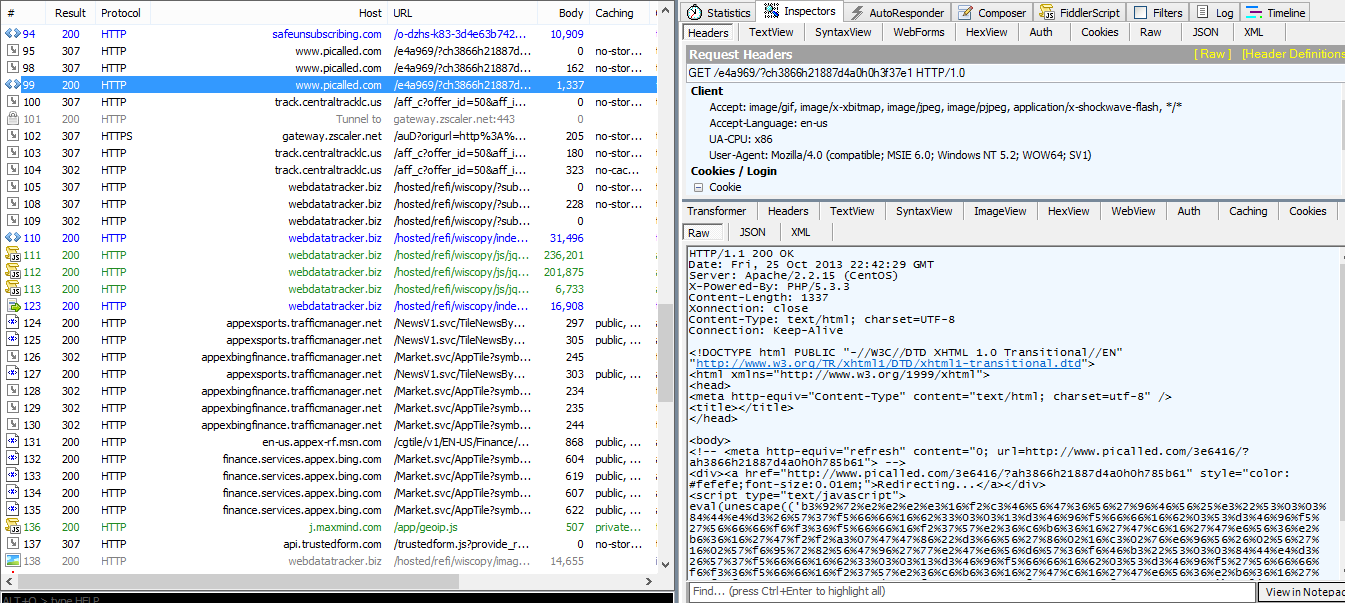Collapse the Cookie header node
This screenshot has width=1345, height=603.
pyautogui.click(x=698, y=187)
